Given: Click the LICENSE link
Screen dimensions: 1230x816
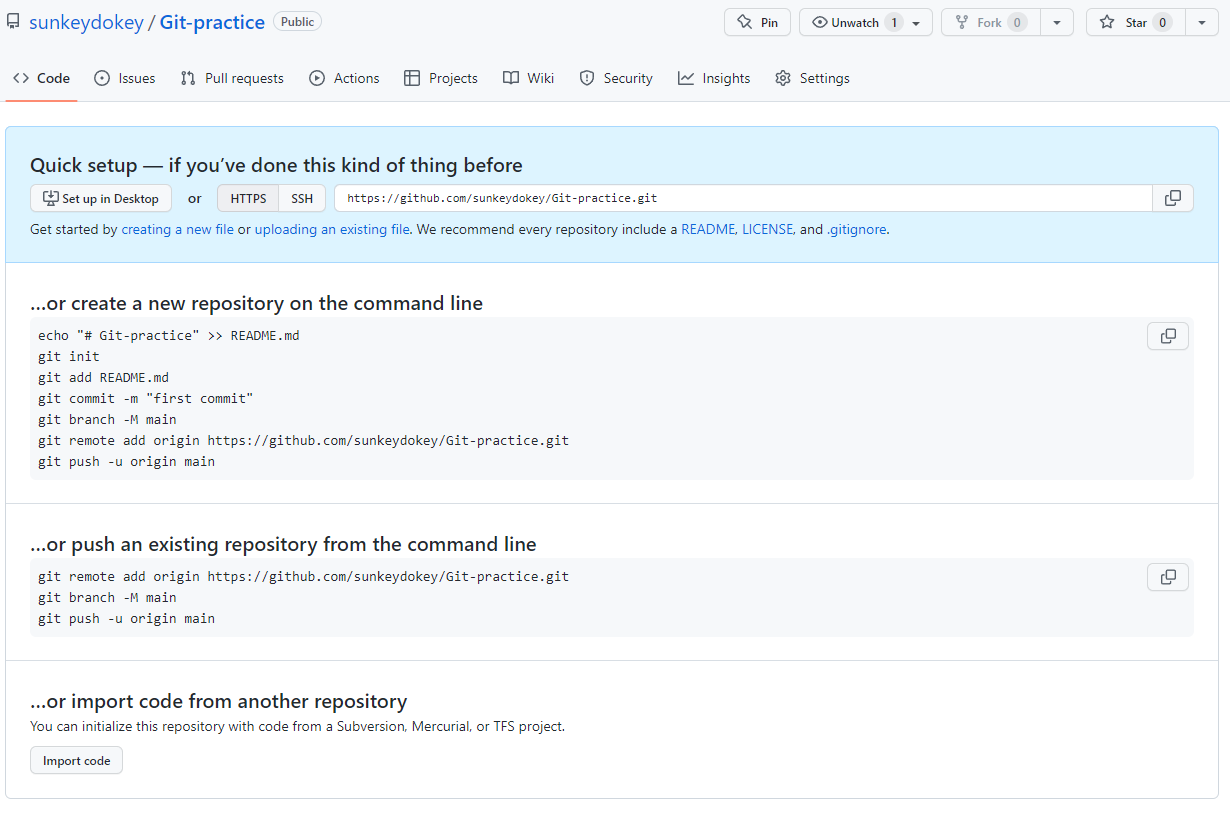Looking at the screenshot, I should (767, 229).
